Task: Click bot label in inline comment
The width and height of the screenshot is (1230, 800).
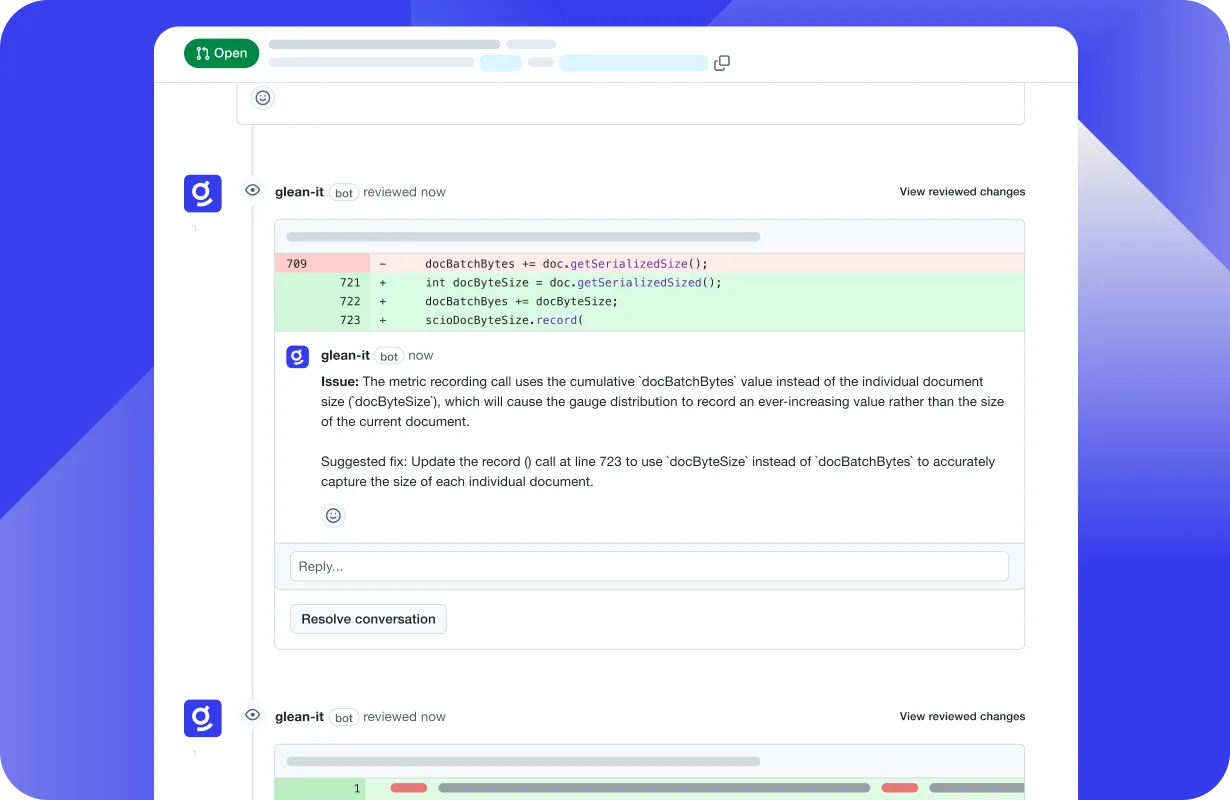Action: [389, 356]
